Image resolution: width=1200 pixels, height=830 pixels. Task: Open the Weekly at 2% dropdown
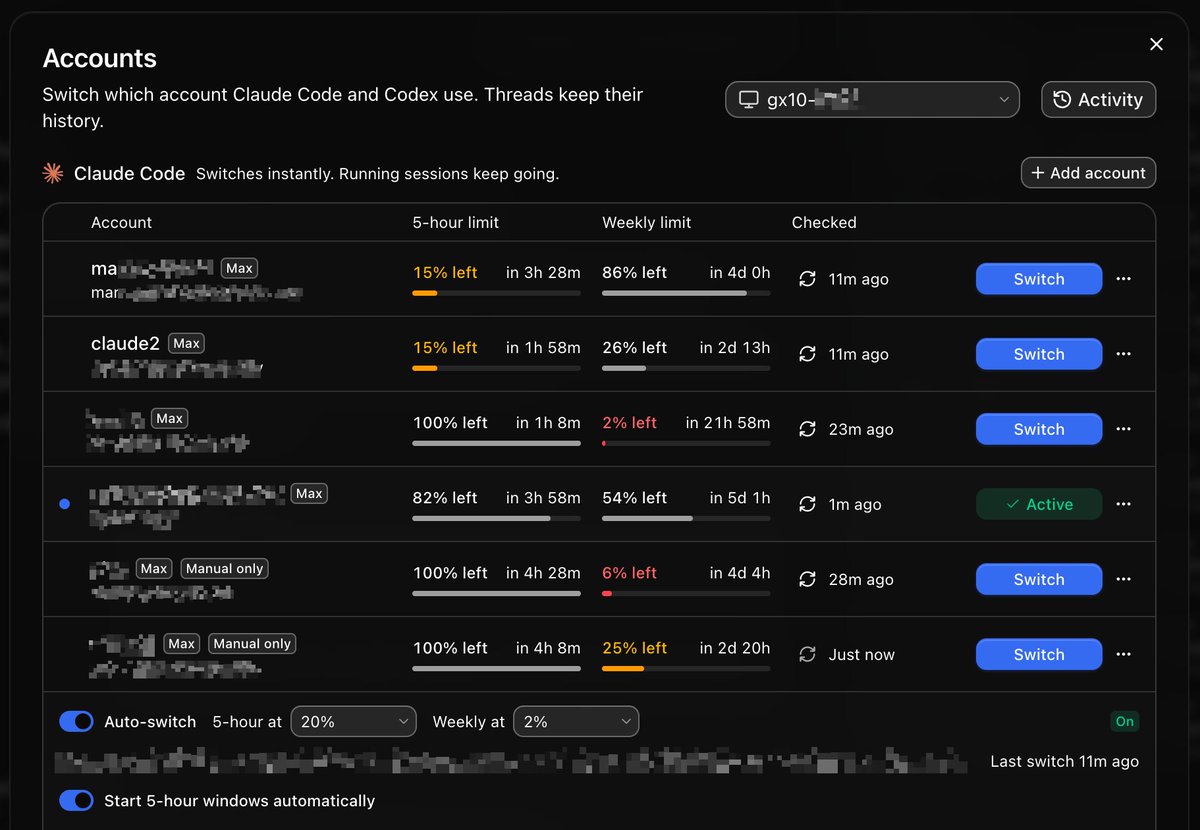coord(576,721)
